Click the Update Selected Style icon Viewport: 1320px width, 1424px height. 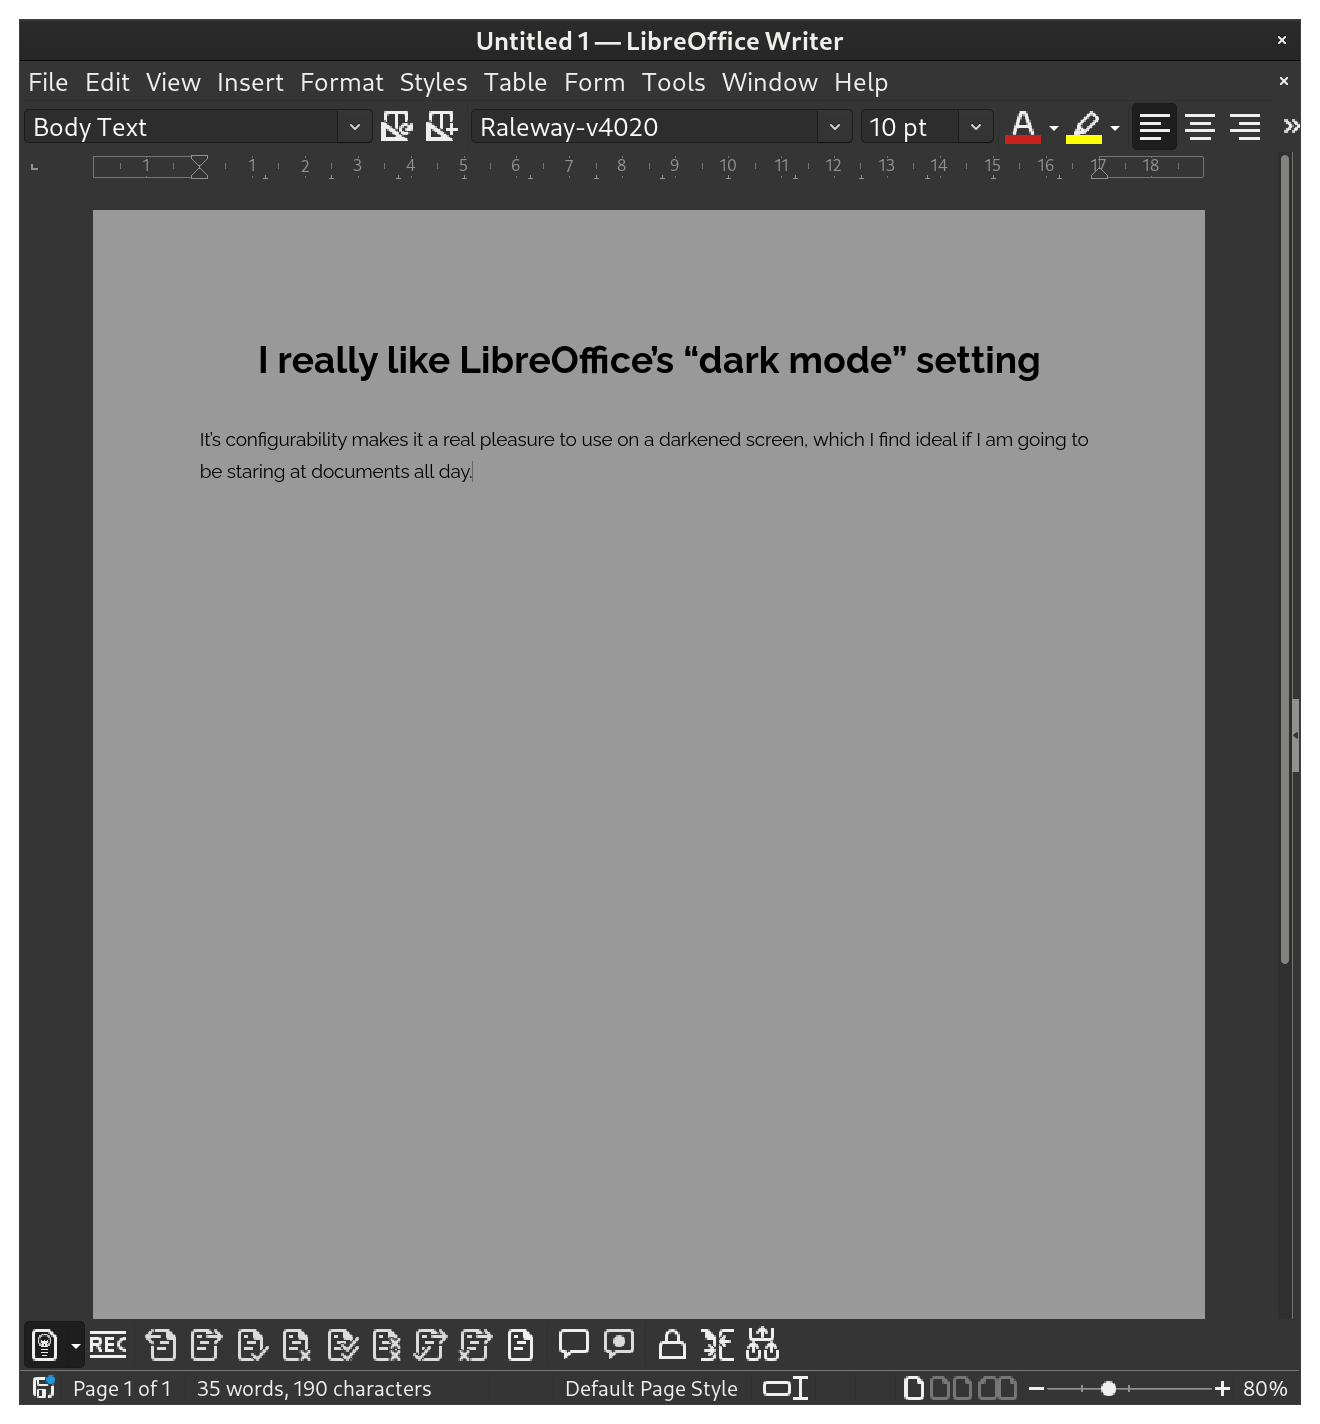click(397, 126)
